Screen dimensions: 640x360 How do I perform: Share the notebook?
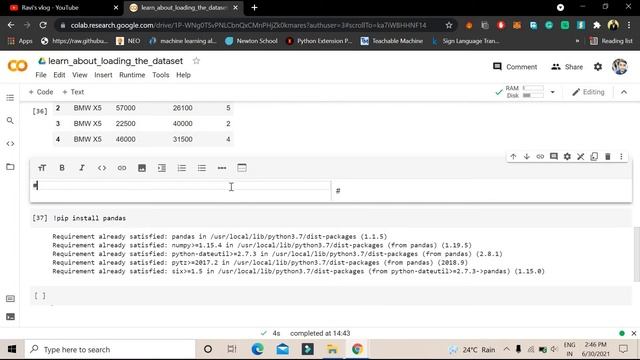[x=567, y=67]
